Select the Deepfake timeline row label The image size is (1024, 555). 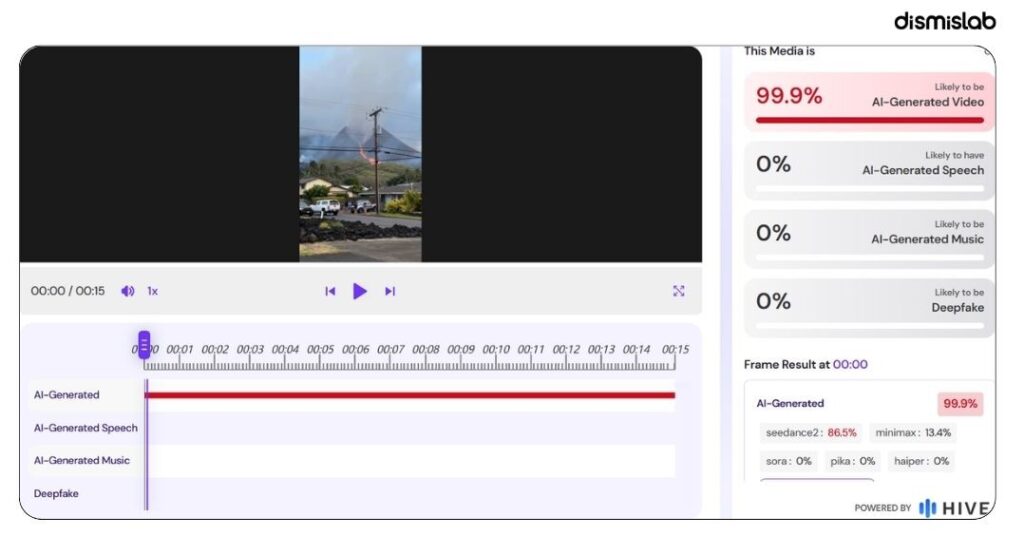point(56,494)
